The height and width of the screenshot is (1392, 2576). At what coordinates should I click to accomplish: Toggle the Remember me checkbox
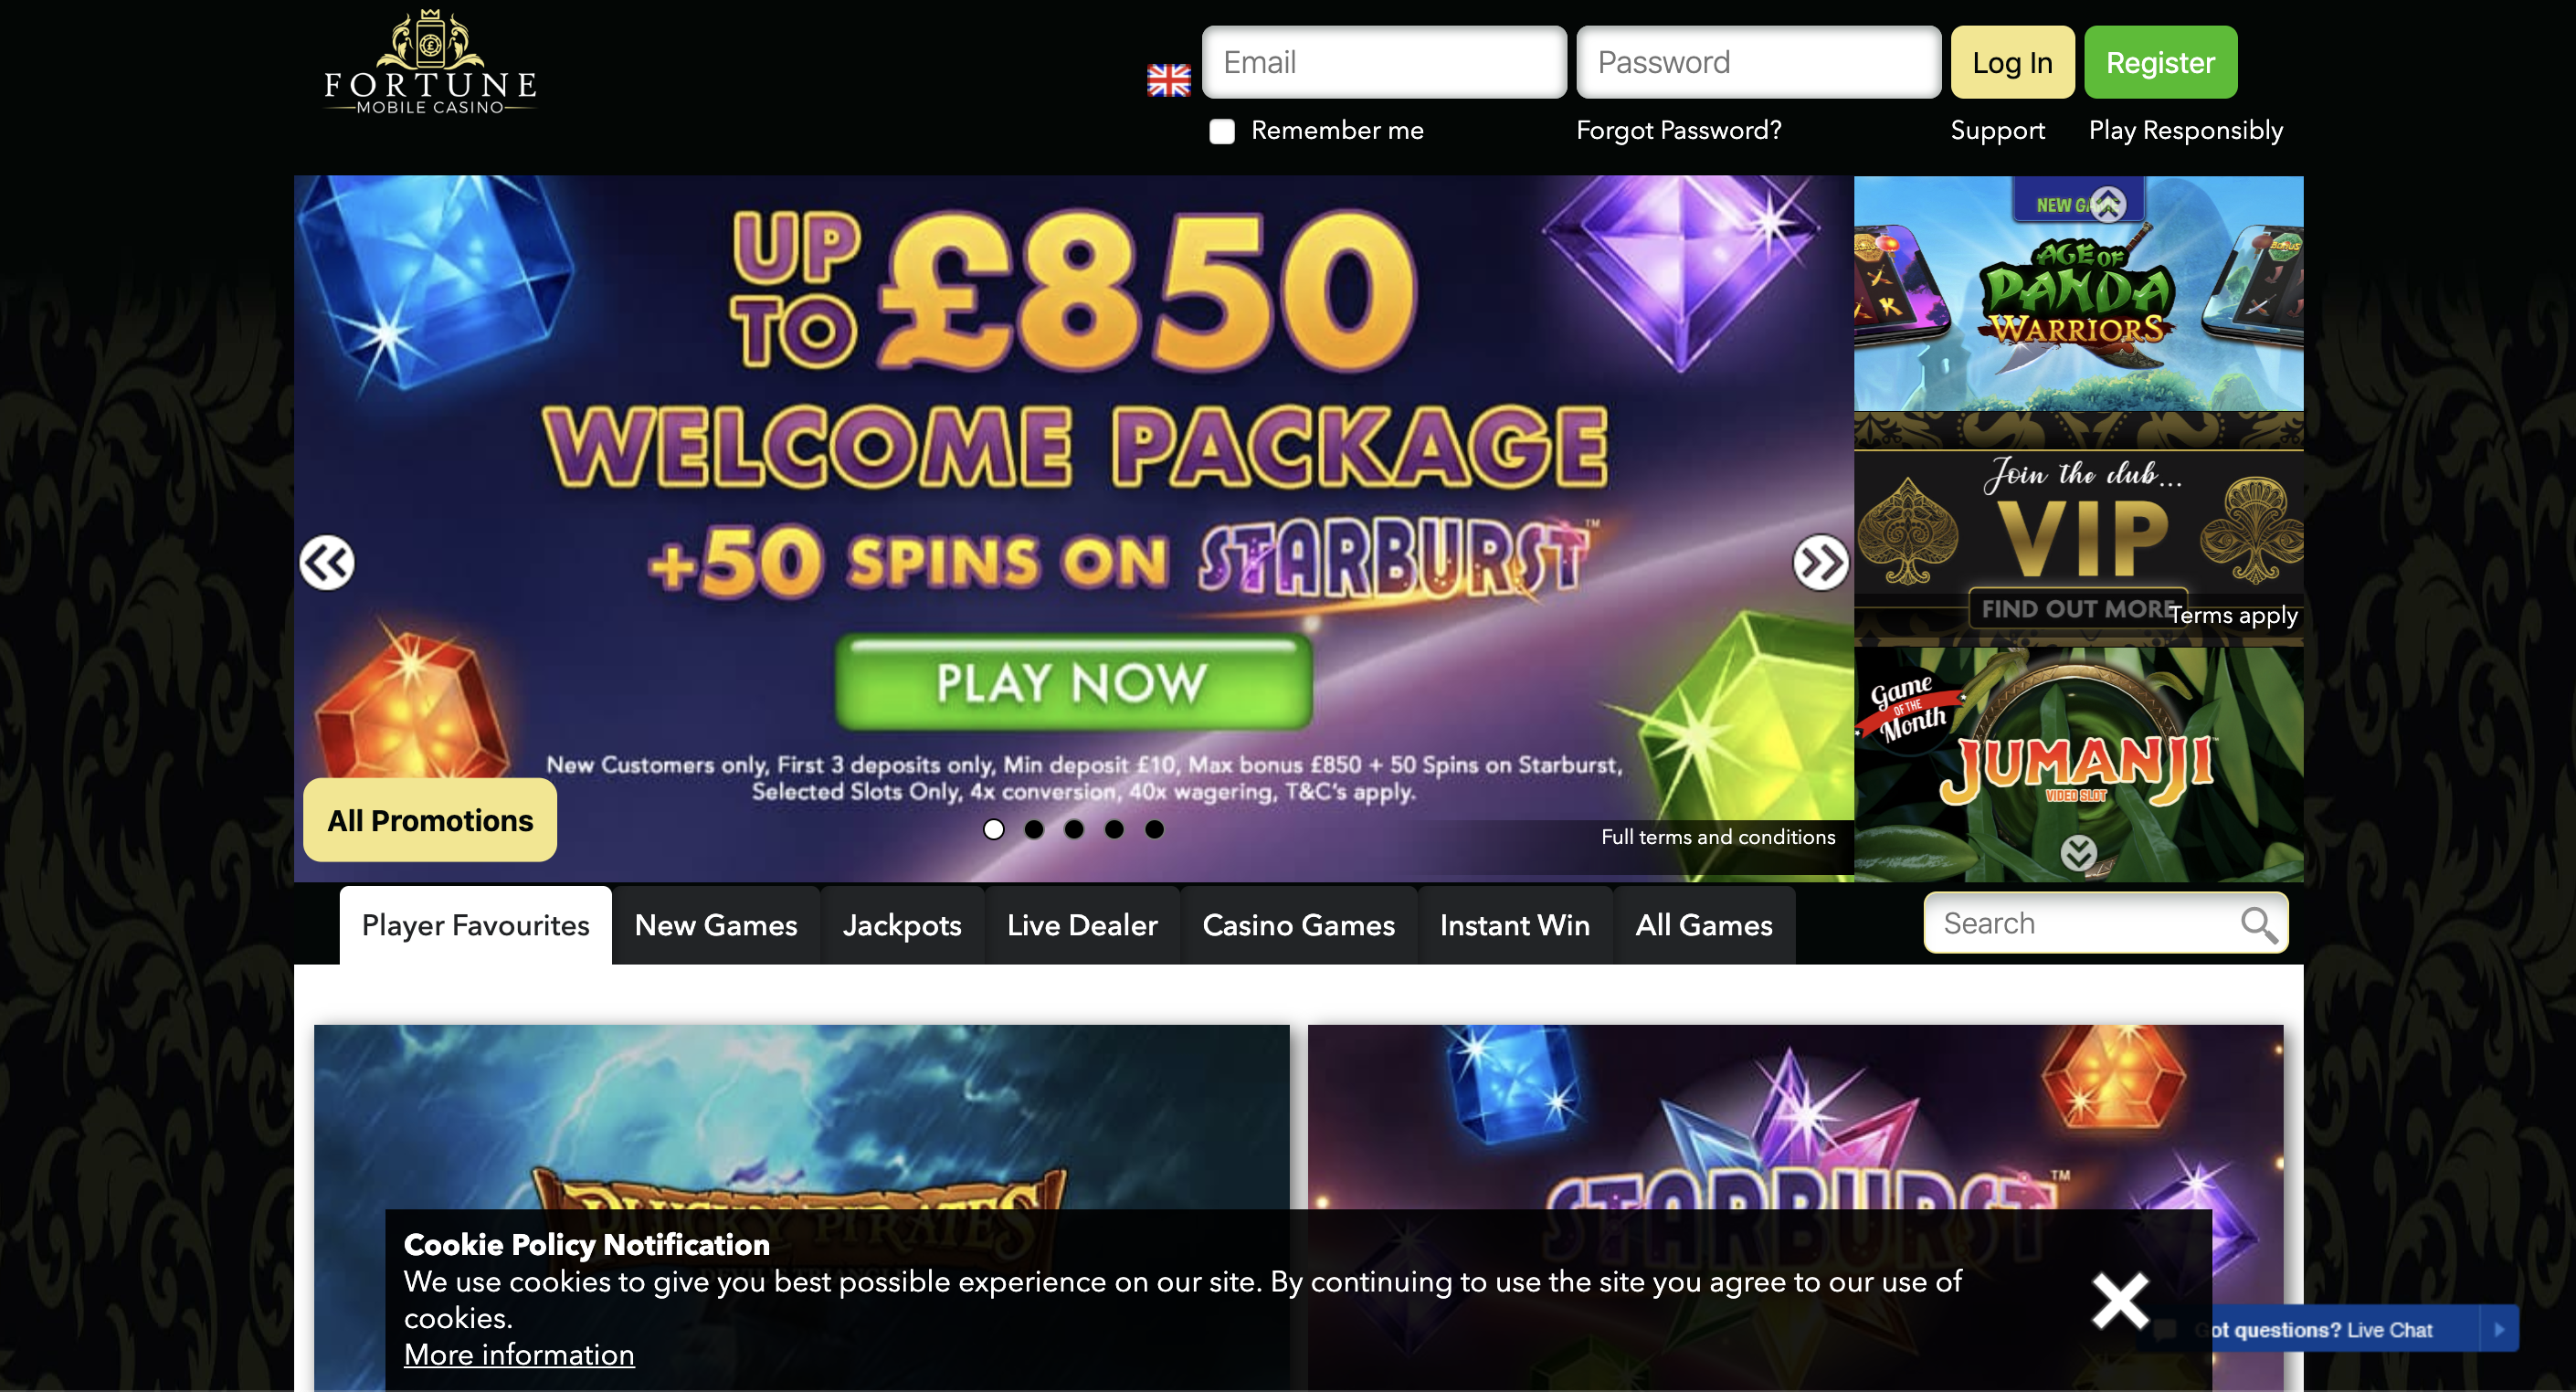pos(1221,131)
